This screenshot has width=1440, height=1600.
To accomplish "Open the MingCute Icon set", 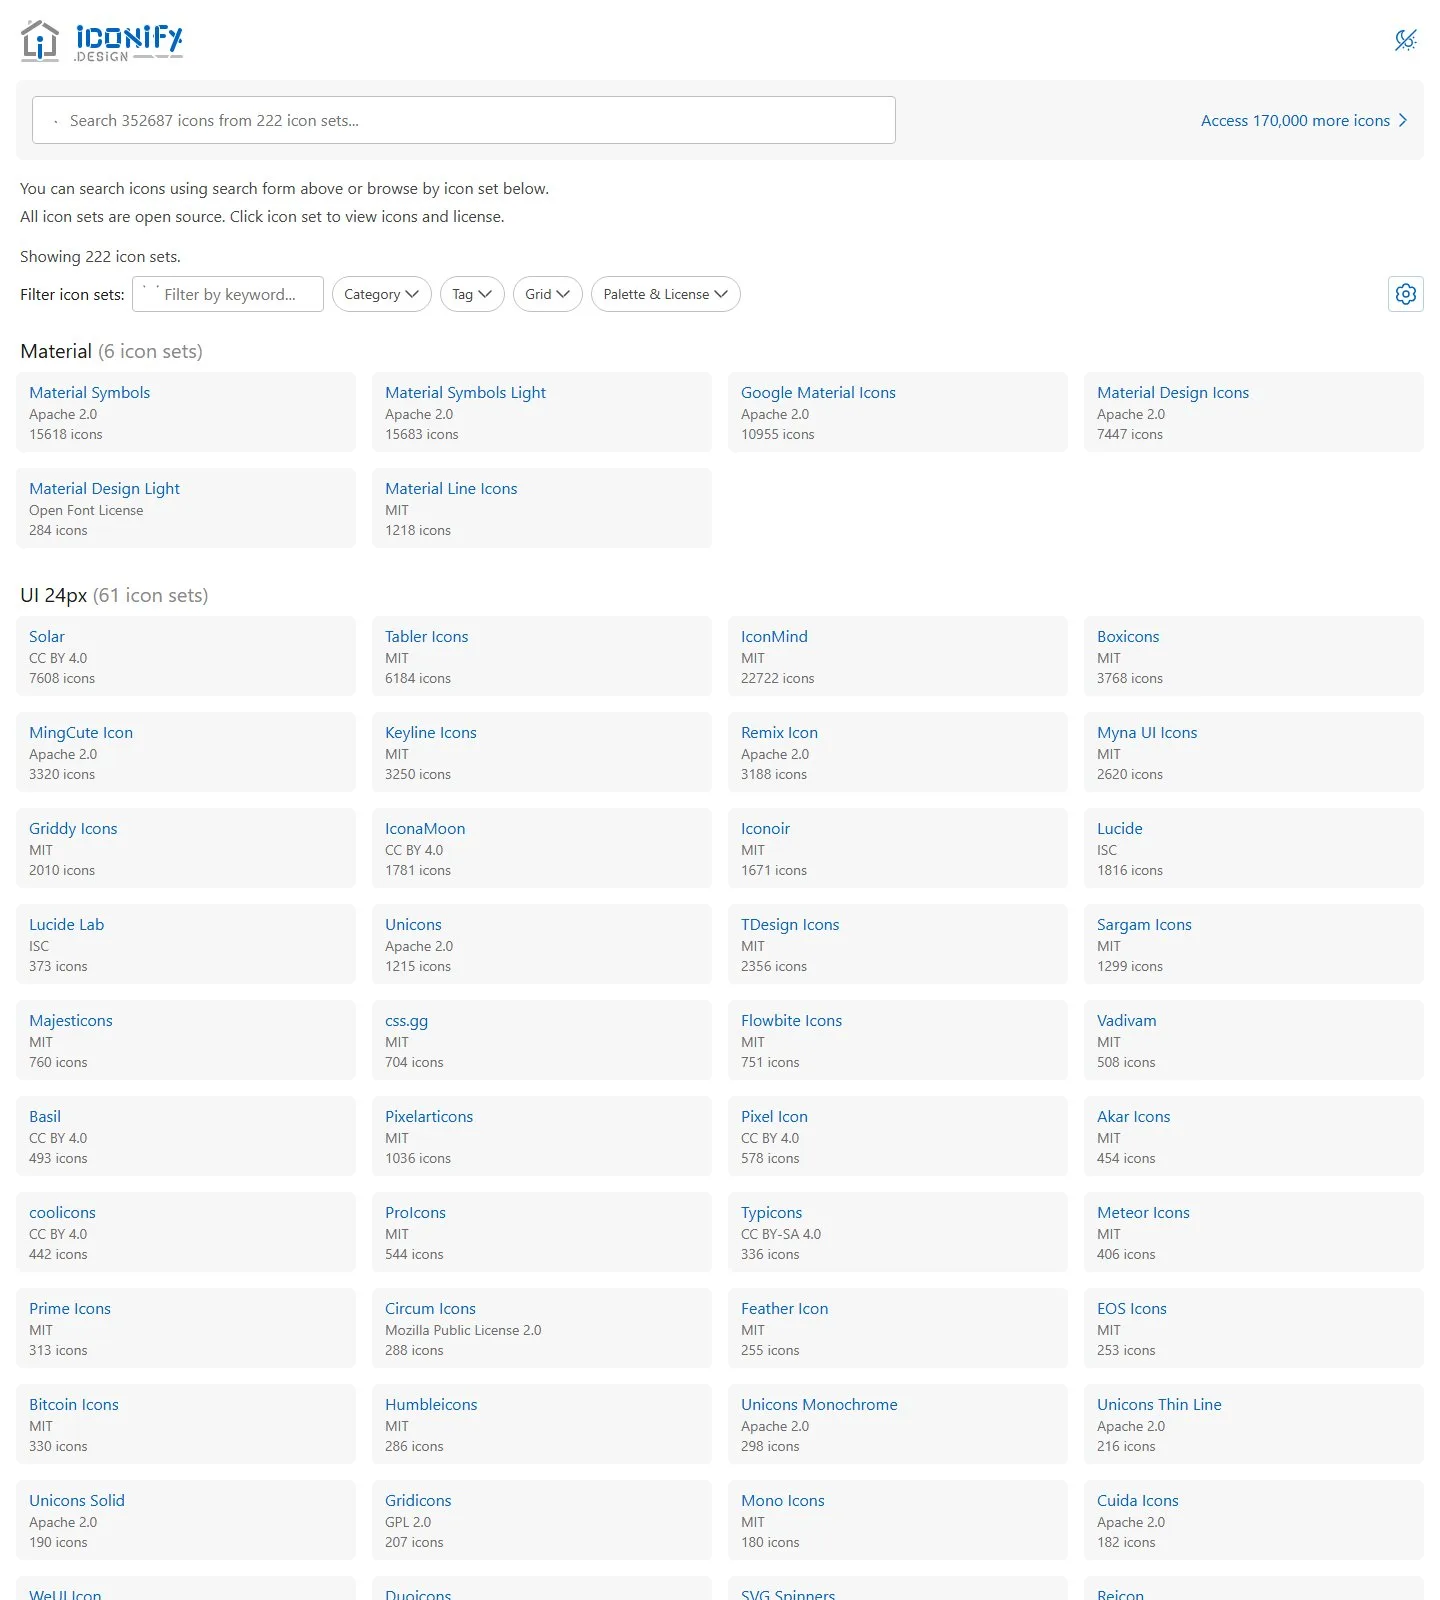I will point(186,752).
